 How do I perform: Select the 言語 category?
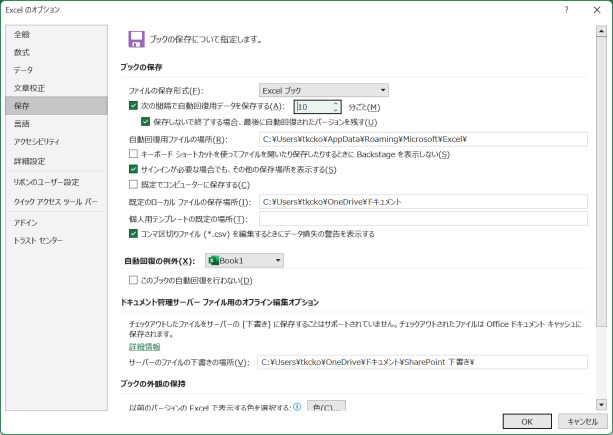coord(56,124)
